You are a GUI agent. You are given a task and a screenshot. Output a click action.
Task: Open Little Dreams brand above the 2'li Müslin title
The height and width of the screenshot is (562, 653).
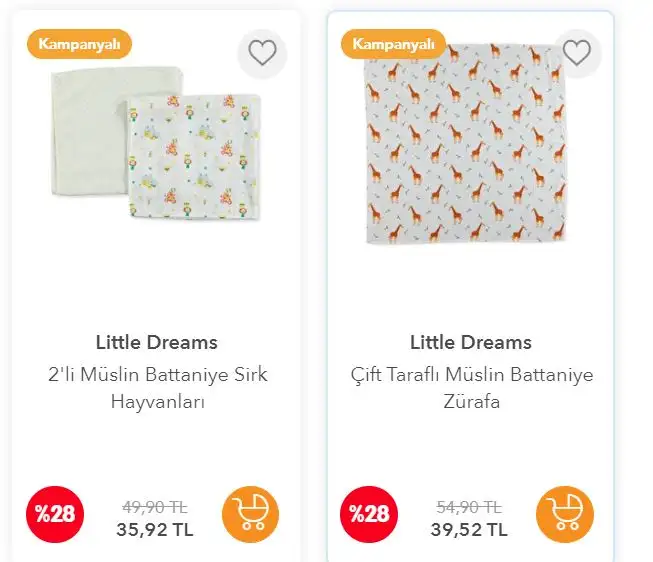tap(156, 342)
